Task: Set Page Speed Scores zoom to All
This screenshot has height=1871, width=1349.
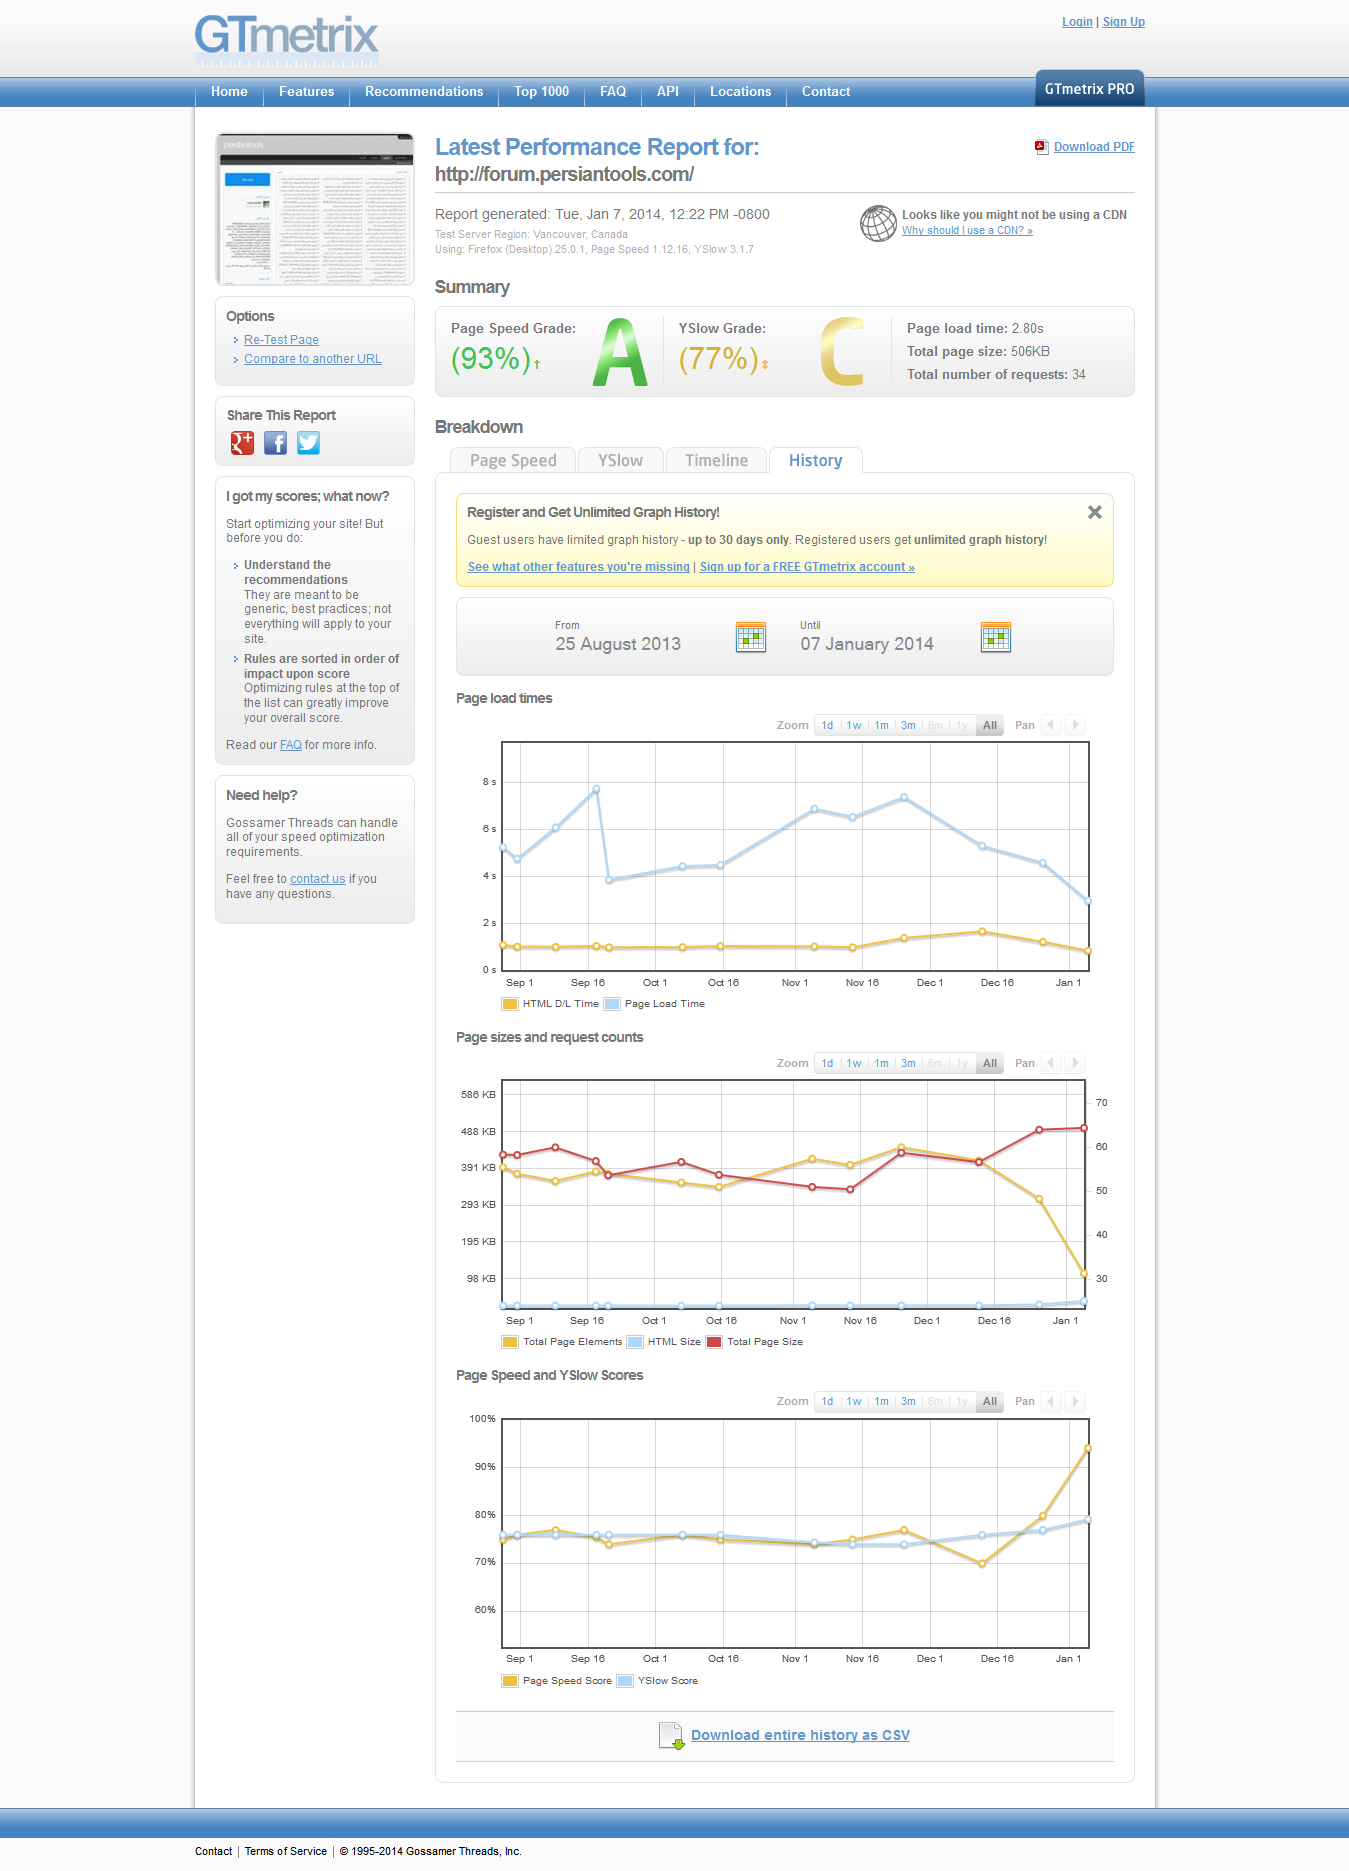Action: [990, 1401]
